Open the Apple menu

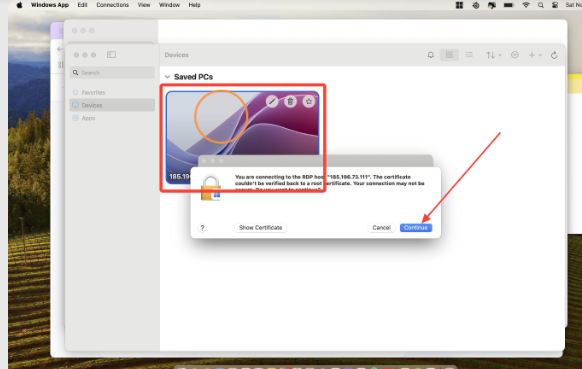tap(19, 5)
